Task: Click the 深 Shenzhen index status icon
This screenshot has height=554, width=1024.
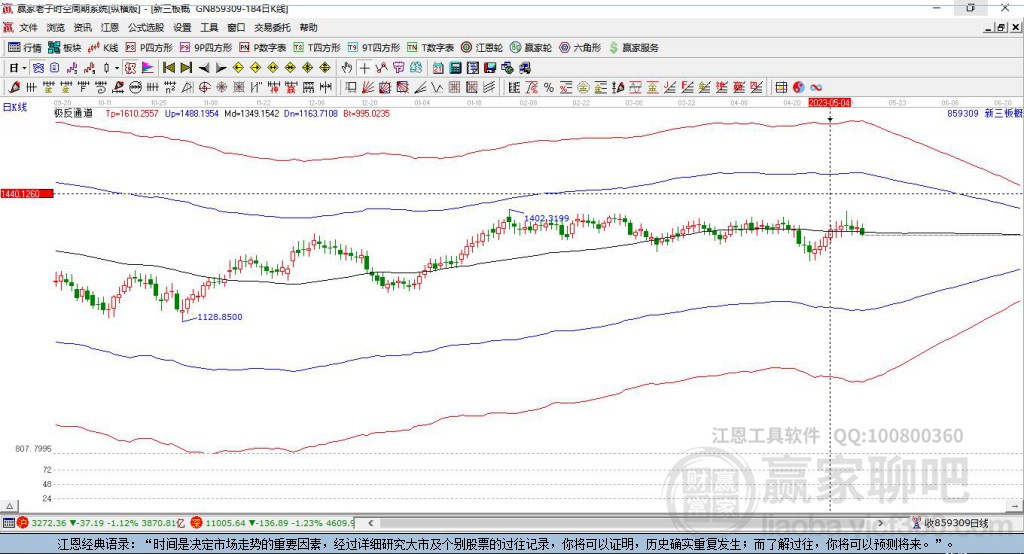Action: [197, 523]
